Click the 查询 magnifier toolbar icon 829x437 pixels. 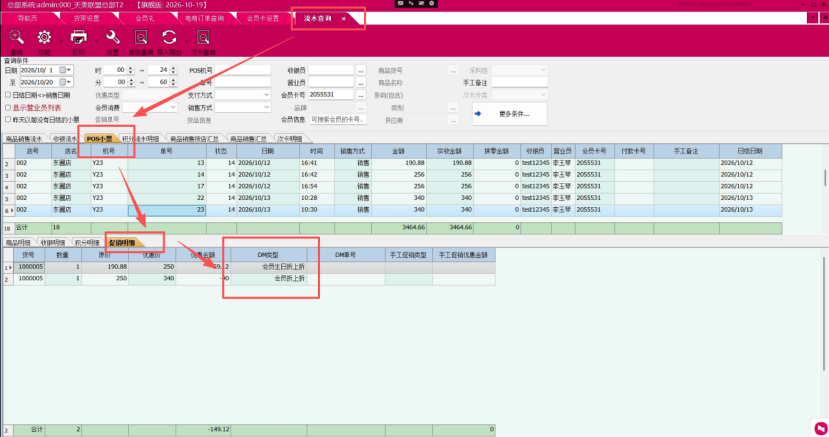point(16,38)
